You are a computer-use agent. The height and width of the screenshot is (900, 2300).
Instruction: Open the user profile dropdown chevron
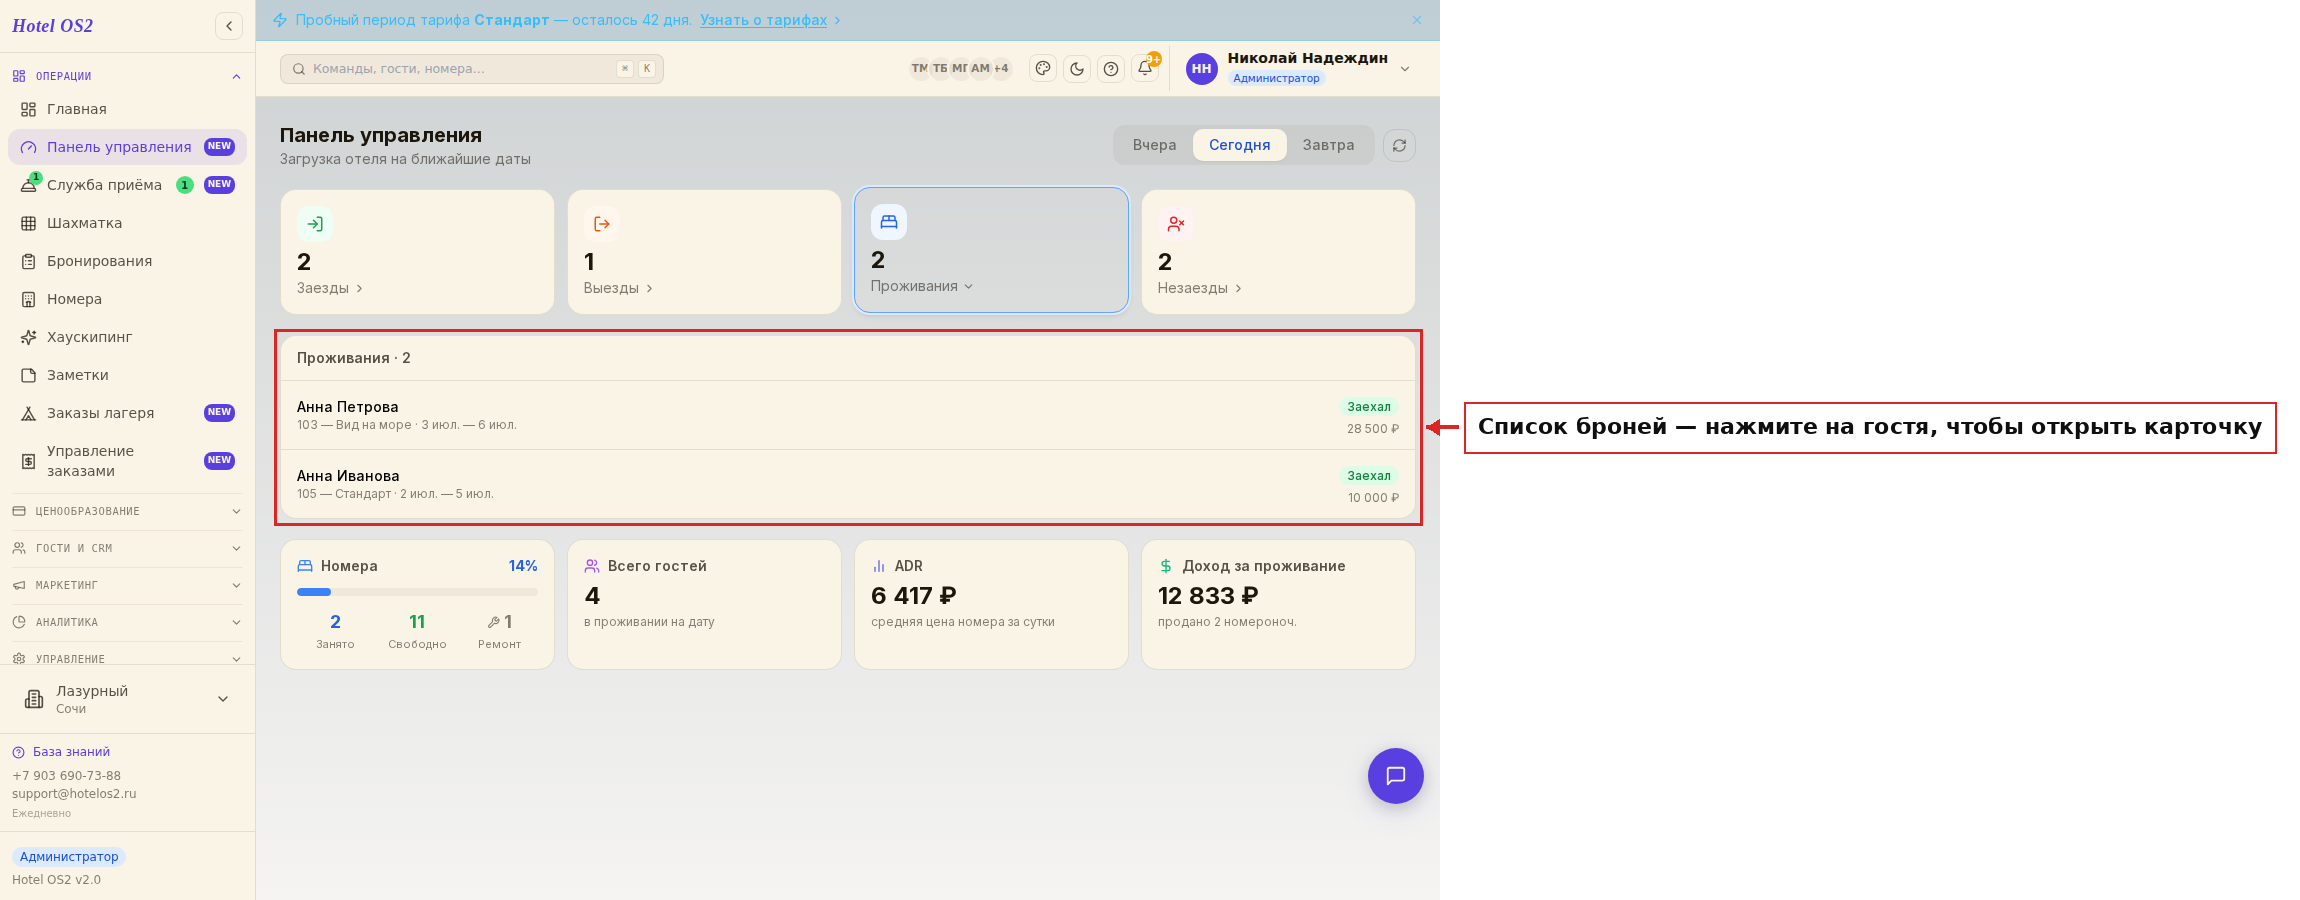coord(1405,69)
